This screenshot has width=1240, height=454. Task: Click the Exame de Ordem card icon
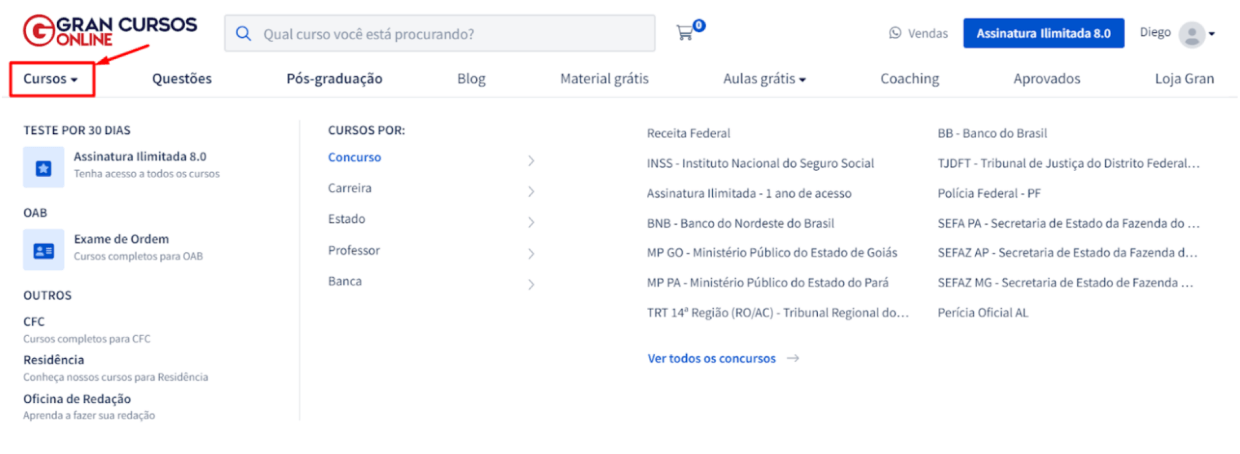pos(43,250)
